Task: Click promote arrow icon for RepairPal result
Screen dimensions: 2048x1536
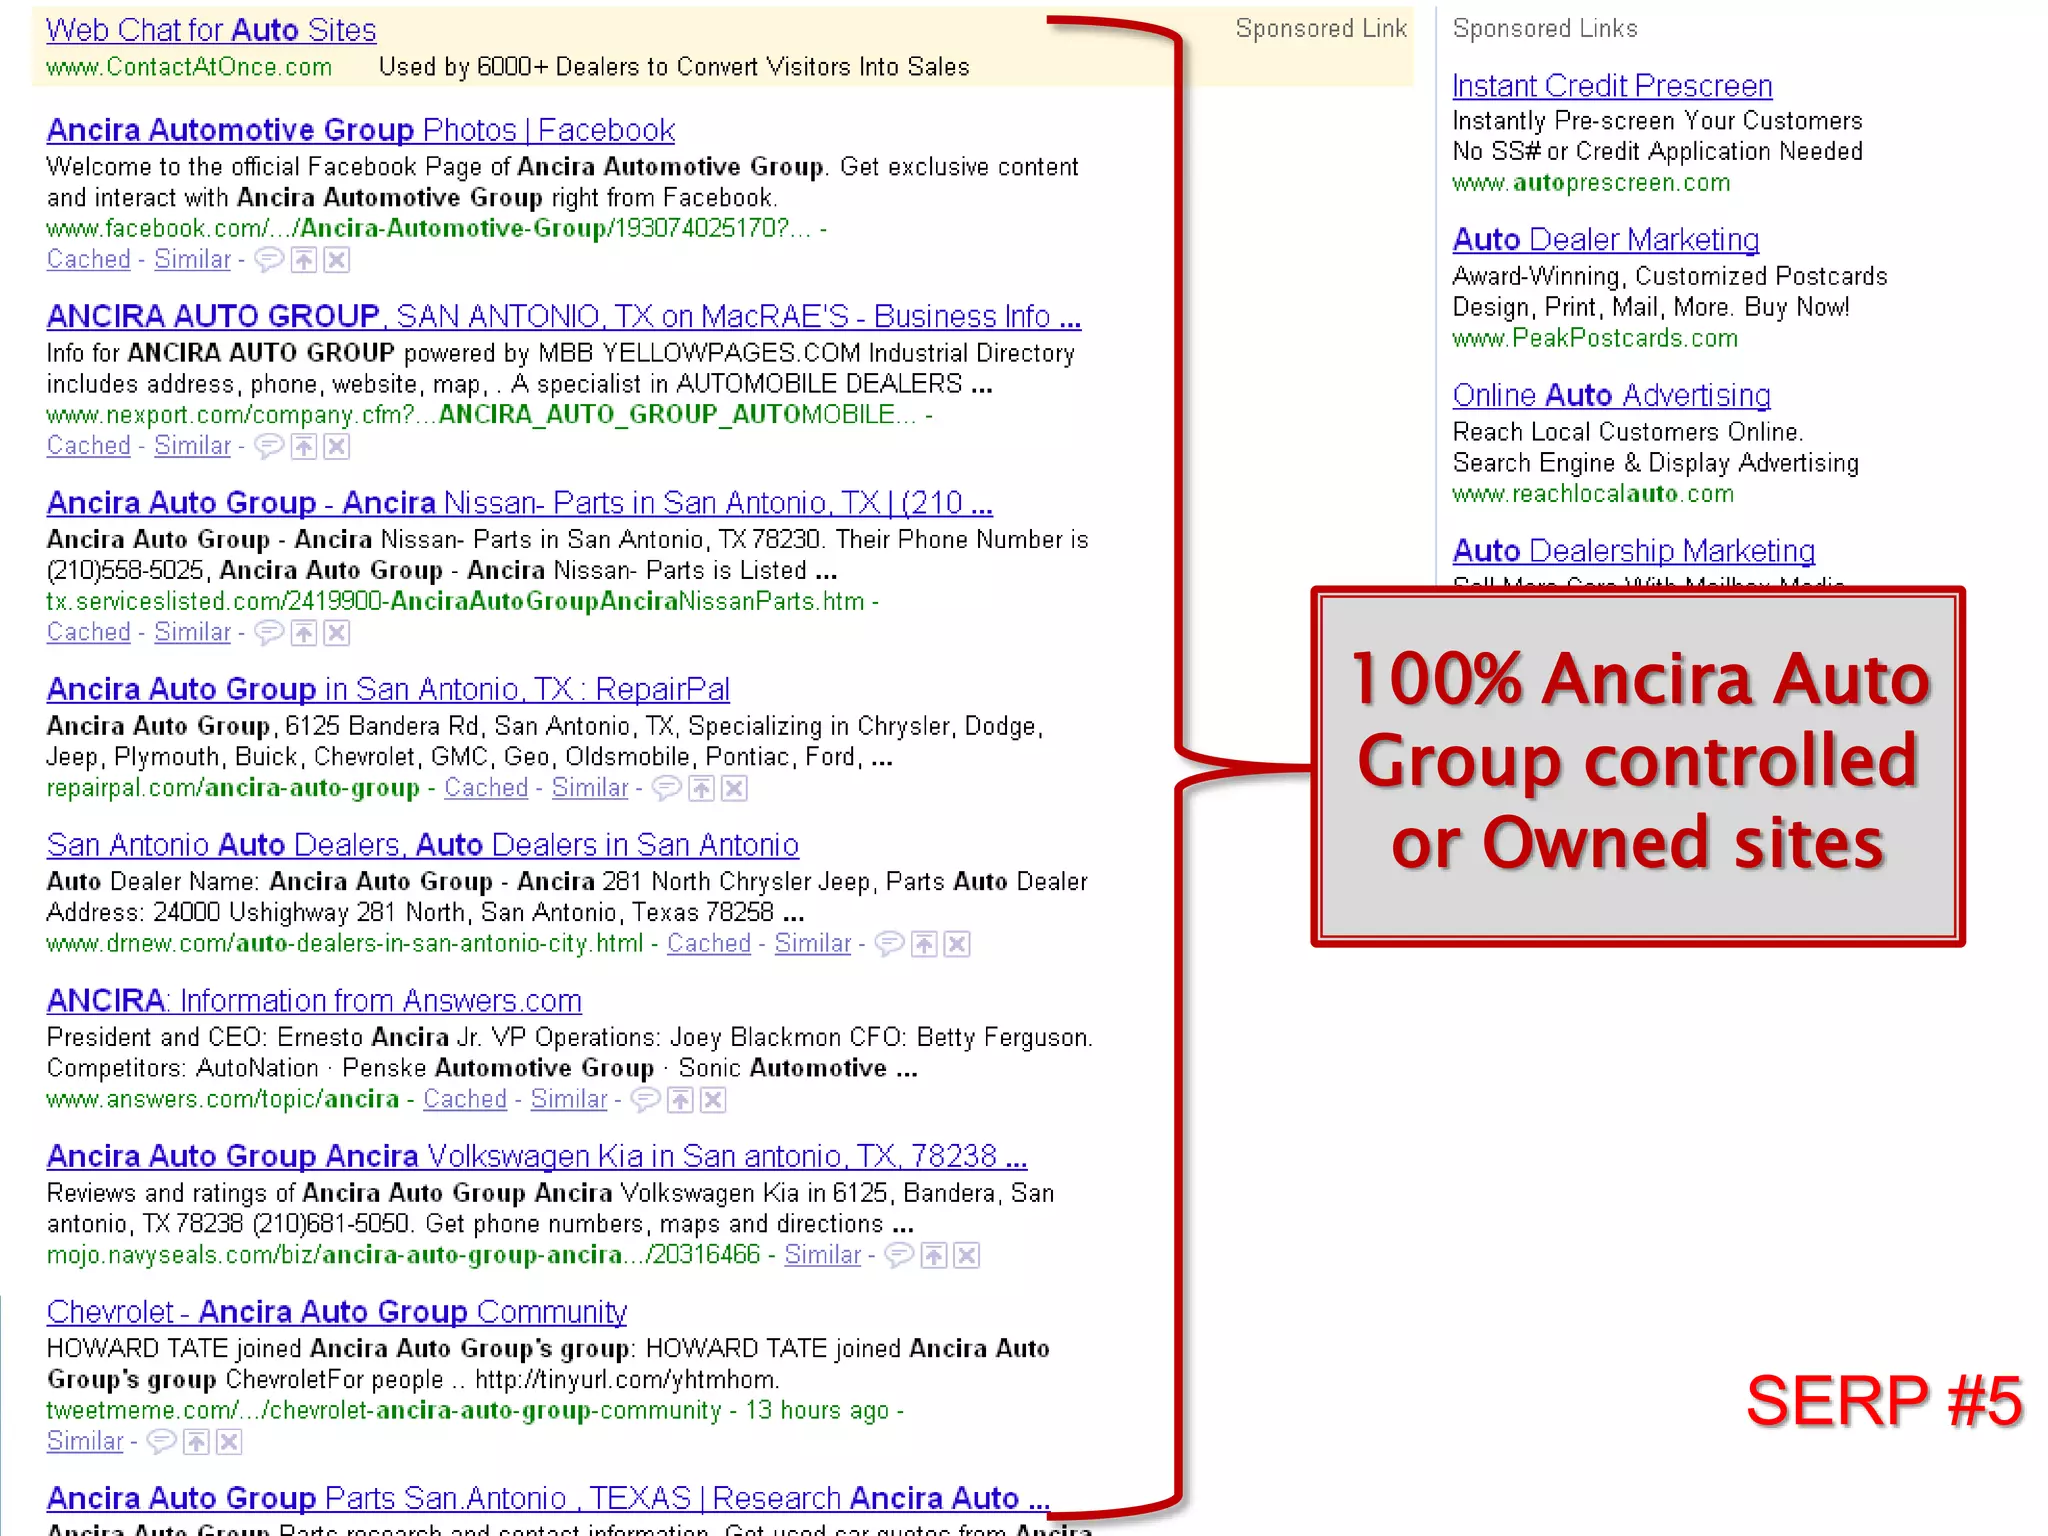Action: [702, 789]
